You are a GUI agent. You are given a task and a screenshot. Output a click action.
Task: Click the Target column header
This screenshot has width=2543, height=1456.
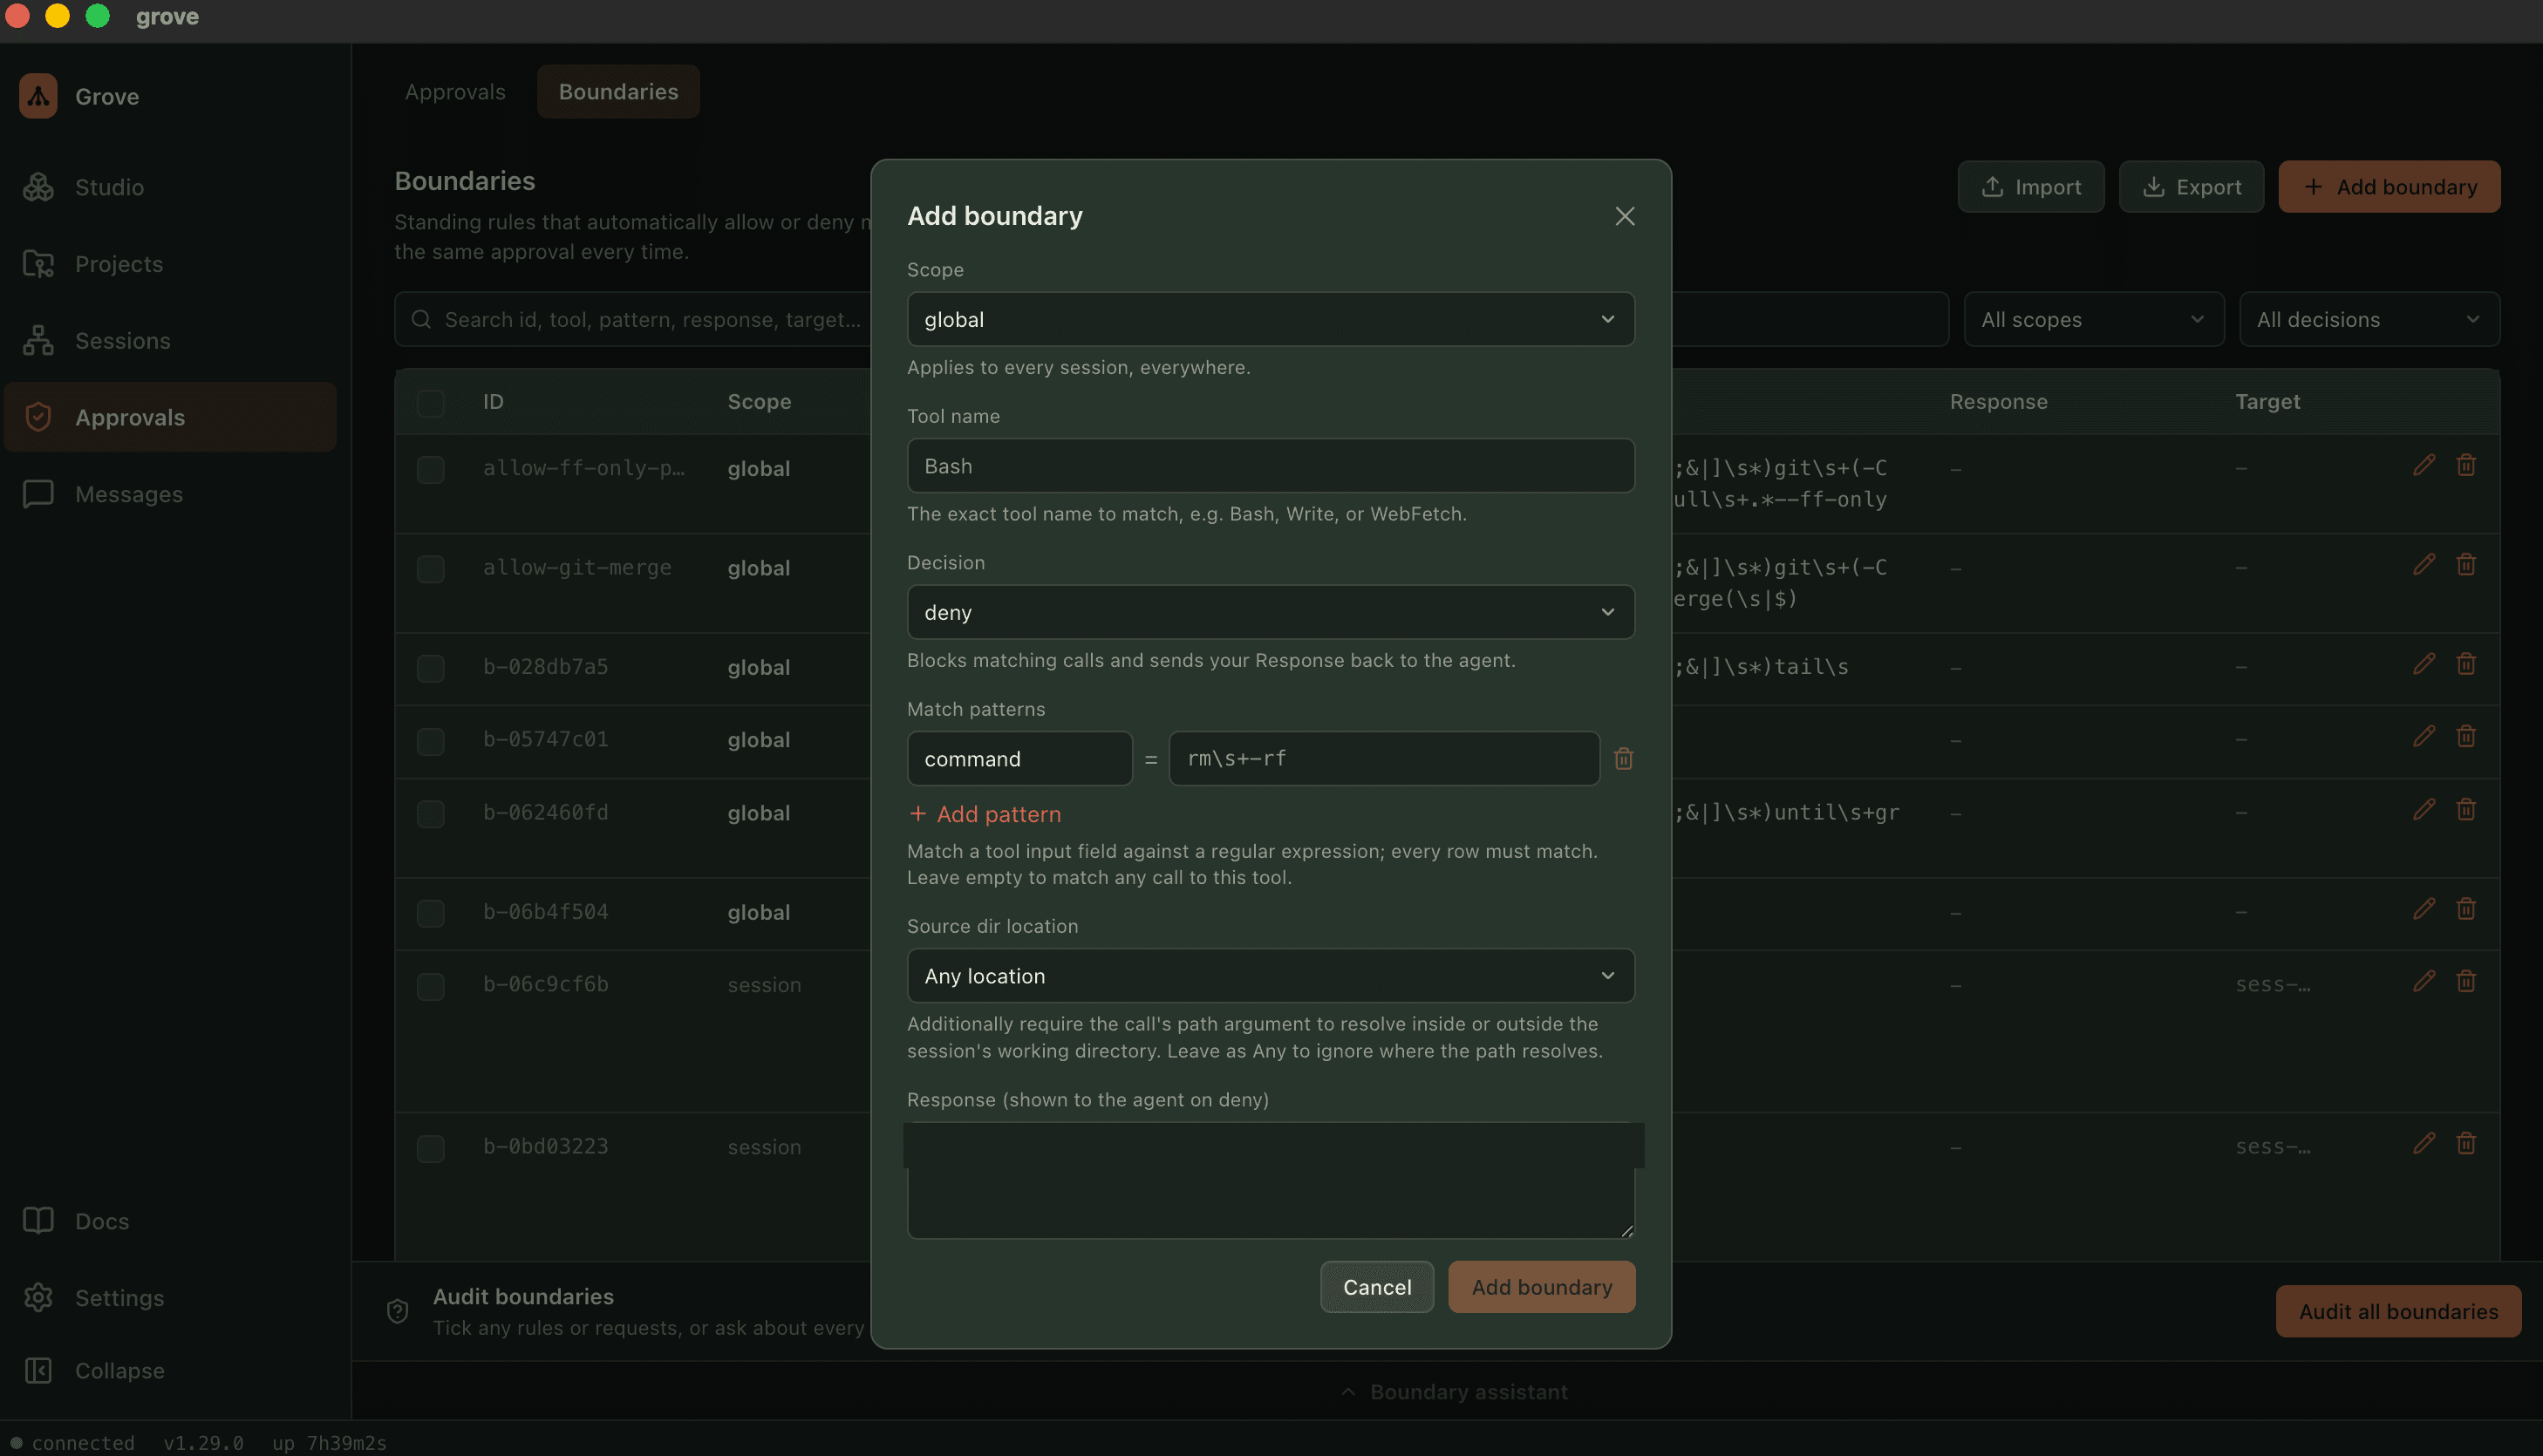[2267, 402]
